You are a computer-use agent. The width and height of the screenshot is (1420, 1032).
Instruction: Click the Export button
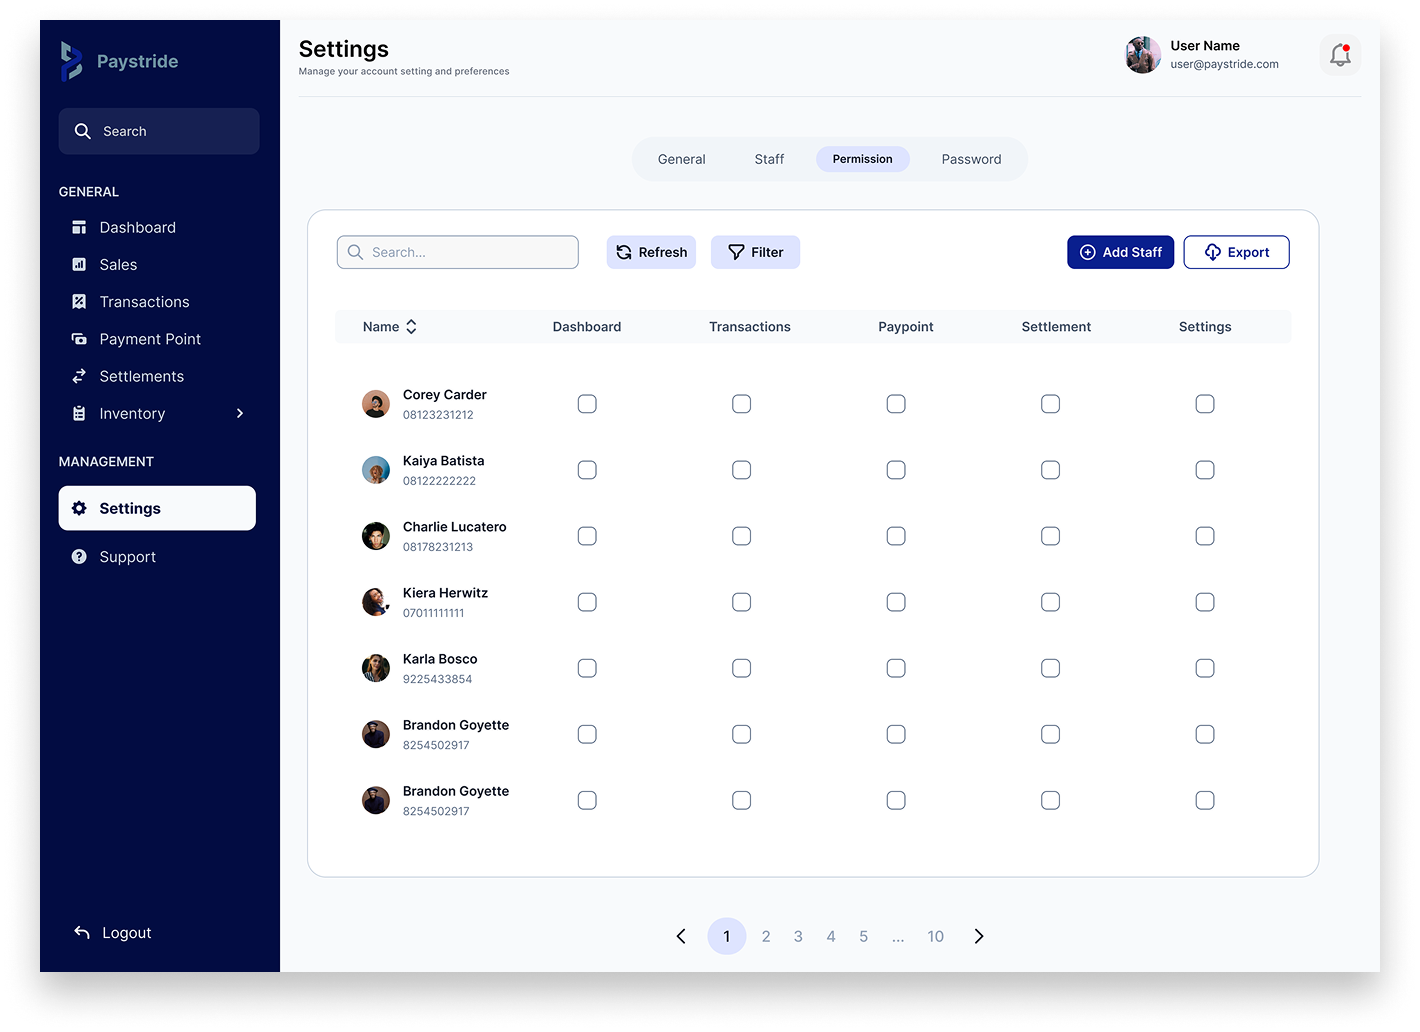click(x=1236, y=252)
